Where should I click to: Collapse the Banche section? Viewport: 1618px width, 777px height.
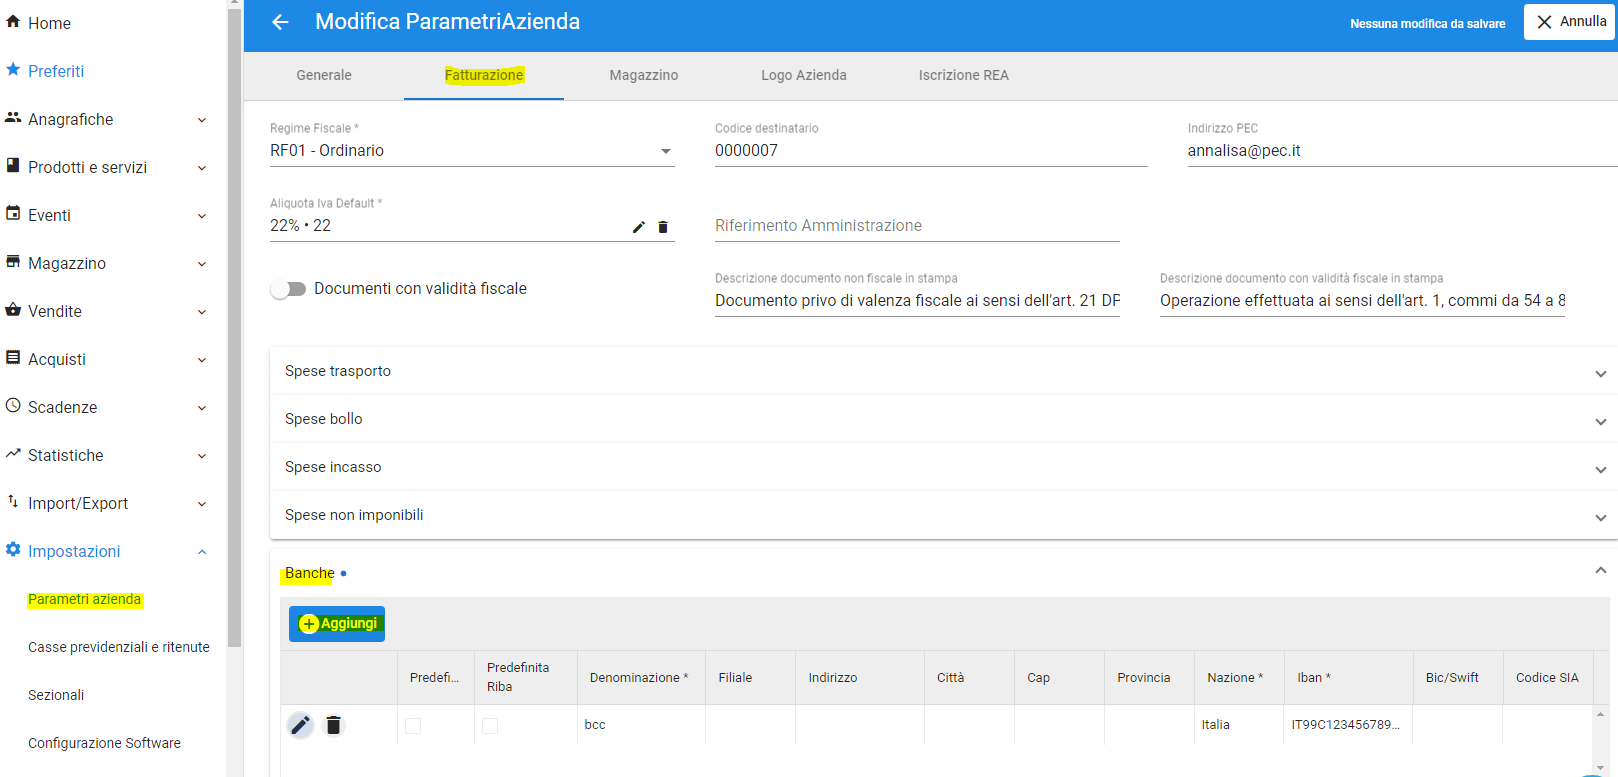tap(1601, 571)
